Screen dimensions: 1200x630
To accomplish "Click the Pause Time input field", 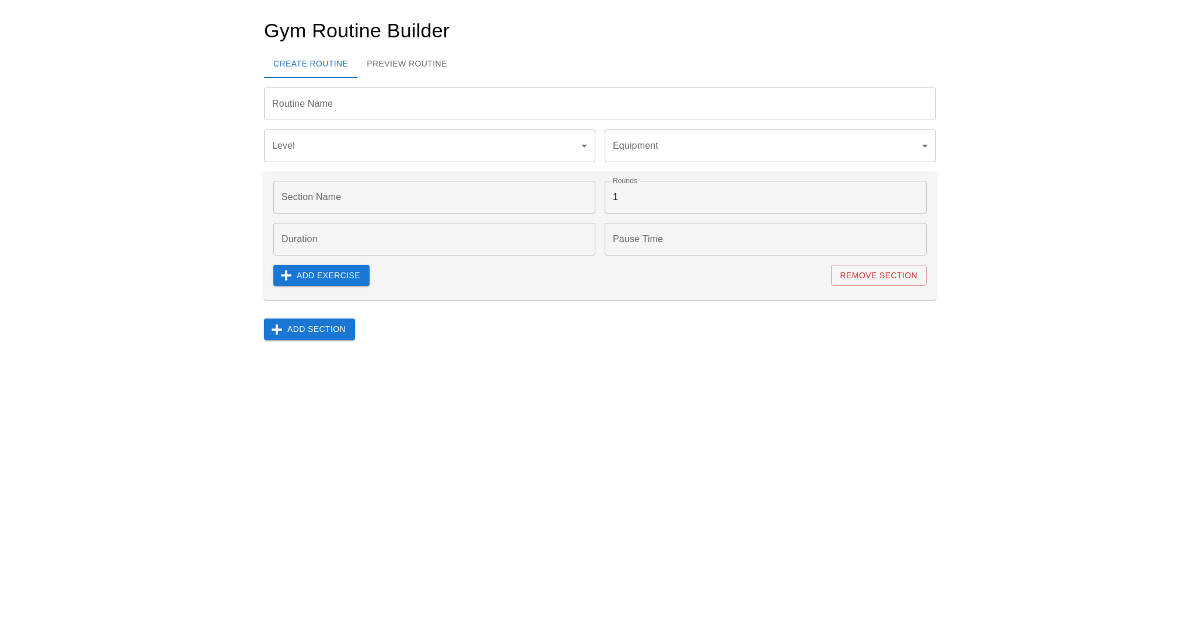I will 765,240.
